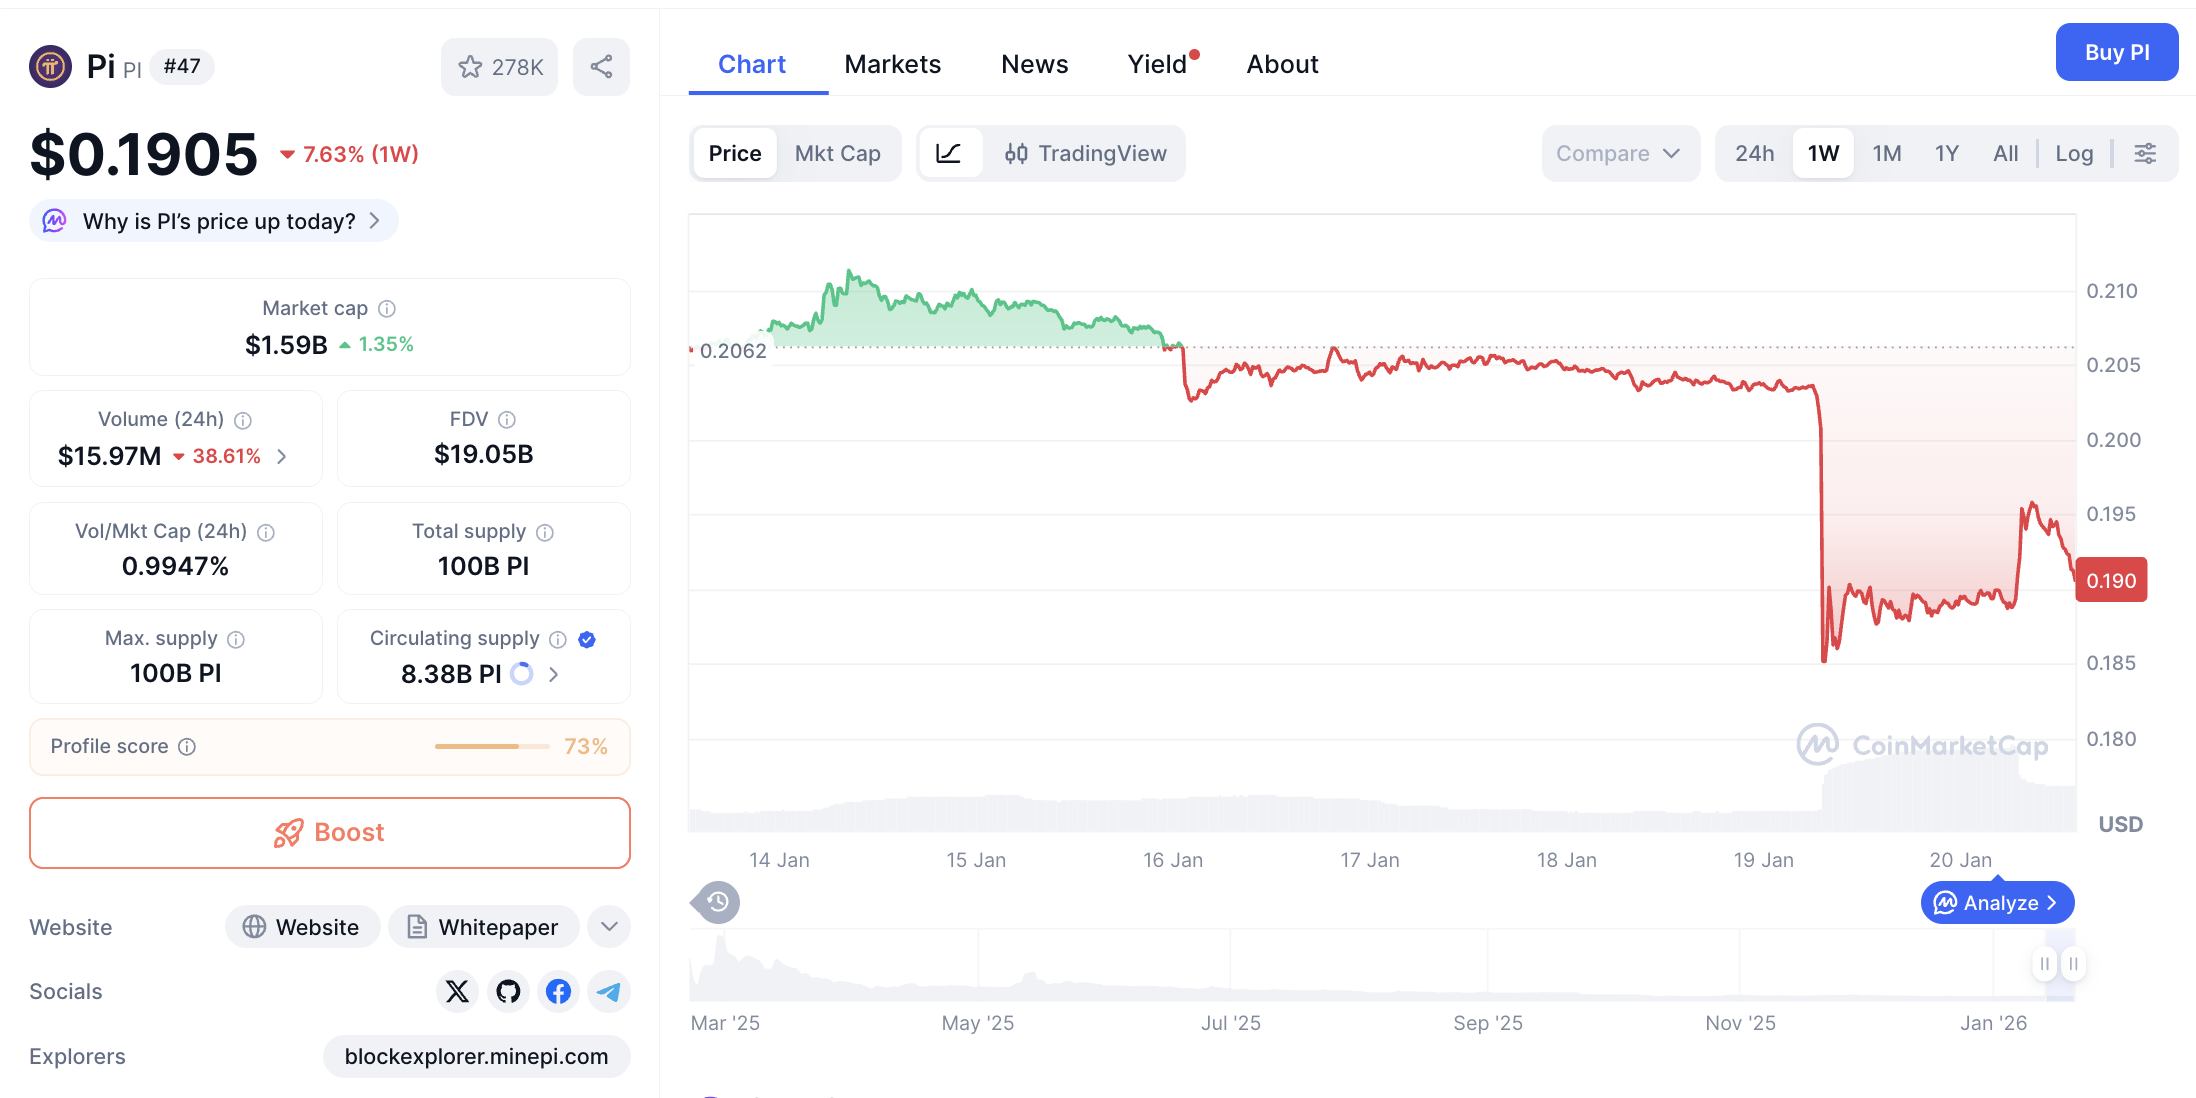This screenshot has width=2196, height=1098.
Task: Expand circulating supply details arrow
Action: [553, 674]
